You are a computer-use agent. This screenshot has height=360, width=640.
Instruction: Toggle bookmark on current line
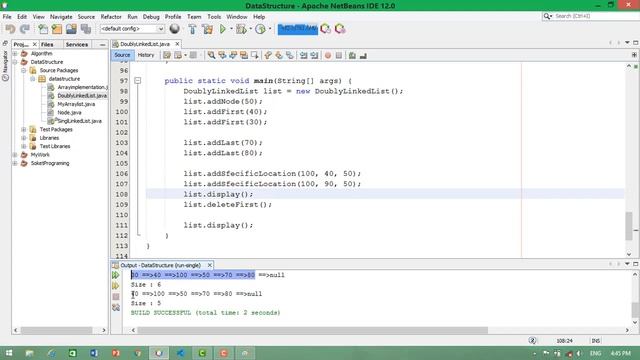[x=290, y=55]
